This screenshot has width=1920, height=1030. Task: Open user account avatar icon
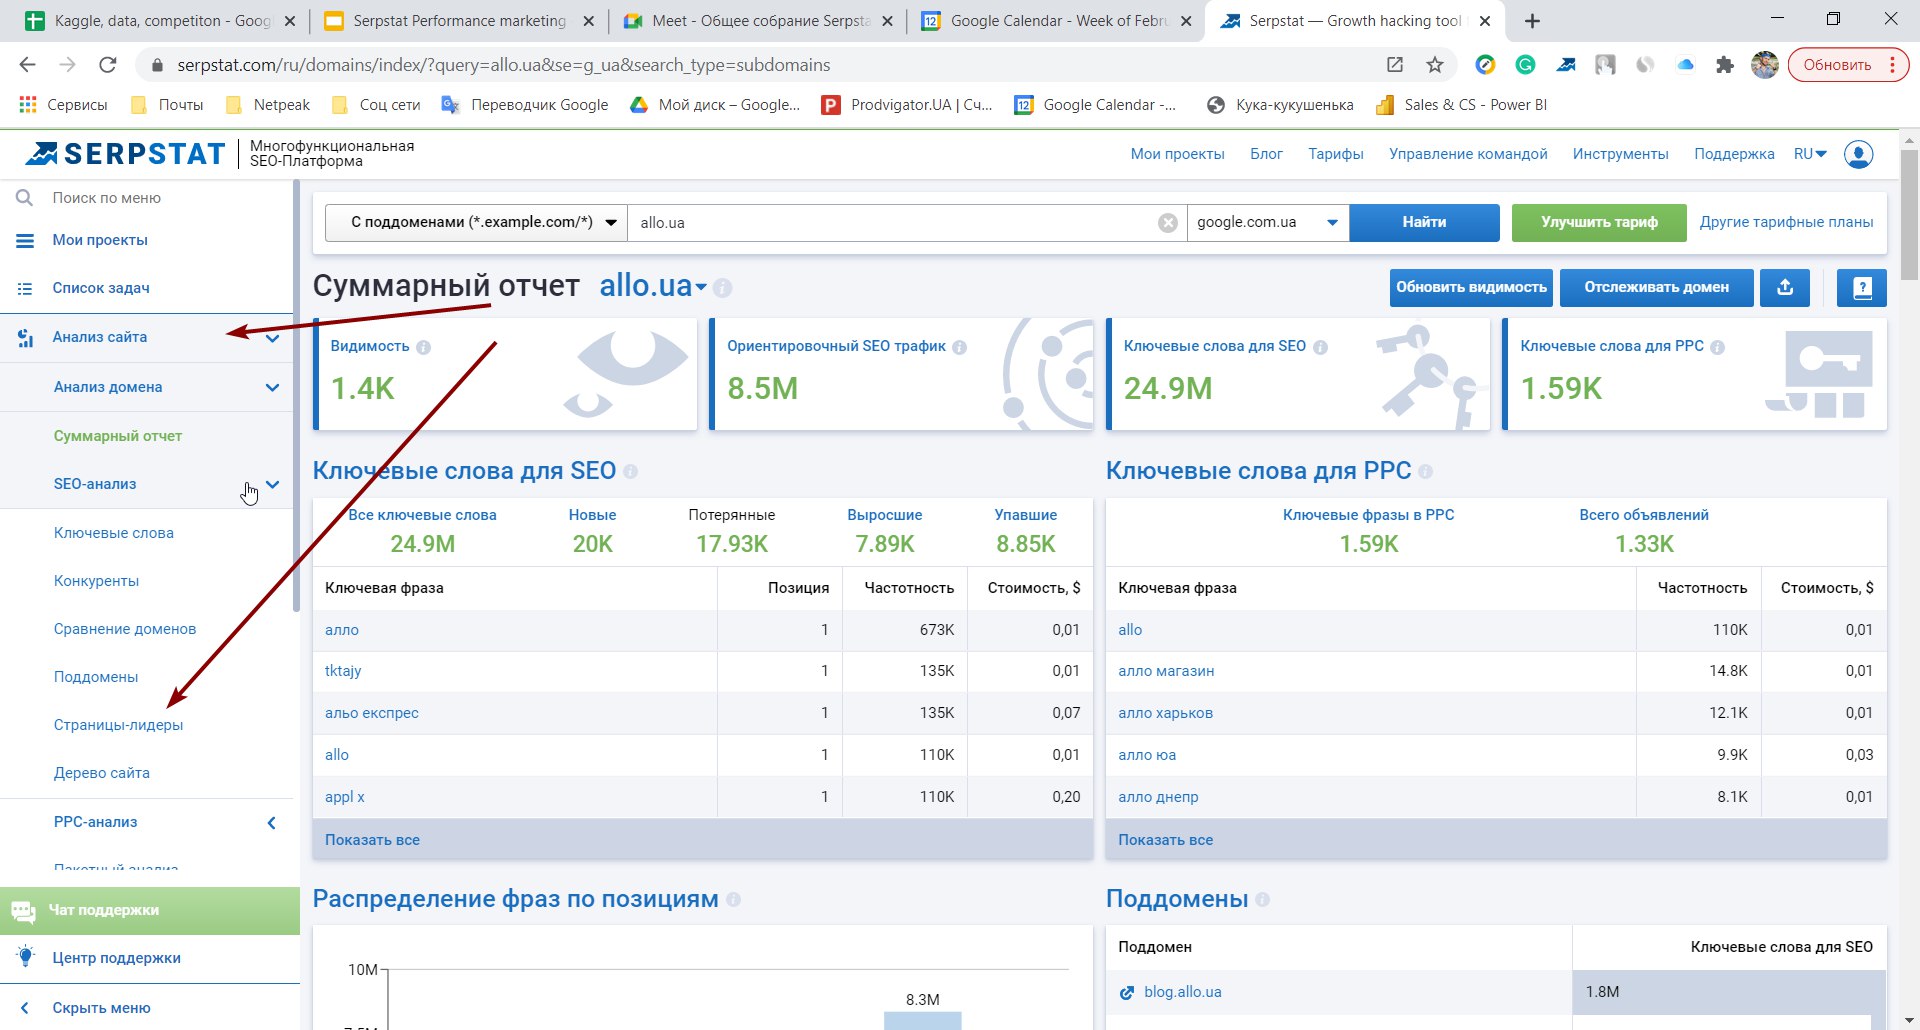pyautogui.click(x=1858, y=154)
